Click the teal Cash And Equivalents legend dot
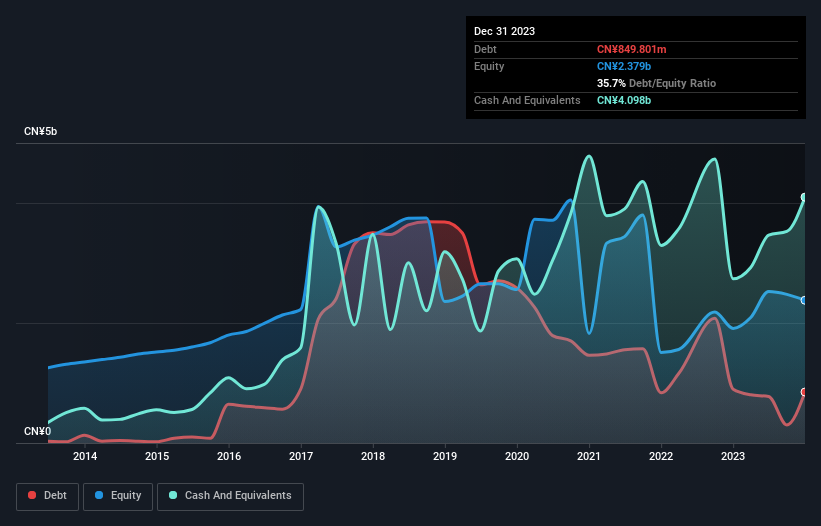This screenshot has height=526, width=821. tap(173, 495)
